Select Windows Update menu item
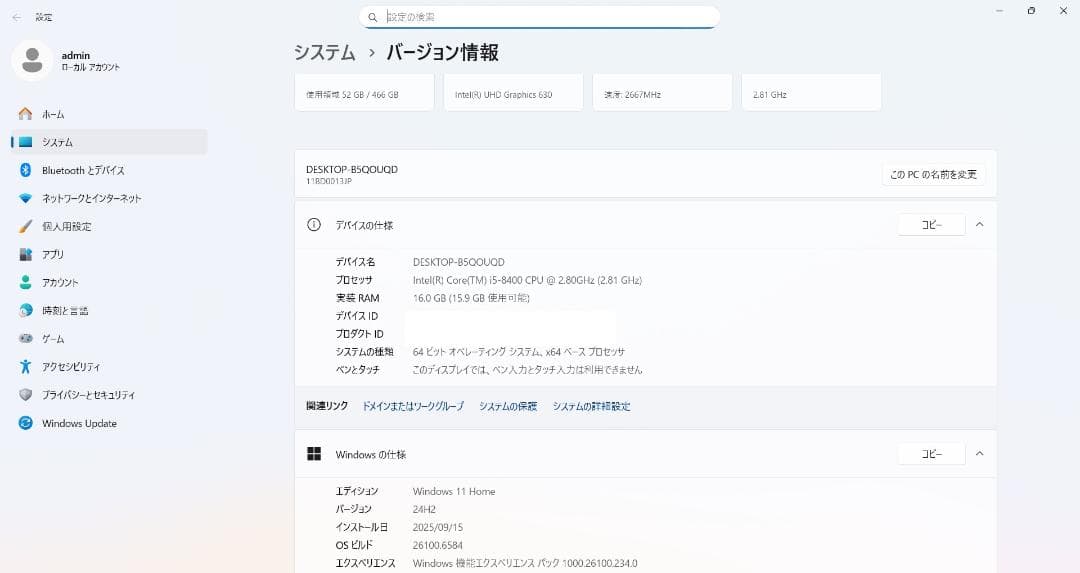The width and height of the screenshot is (1080, 573). click(x=109, y=423)
